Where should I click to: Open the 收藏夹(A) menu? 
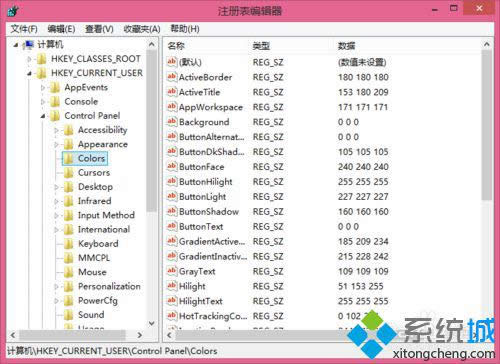(x=142, y=29)
